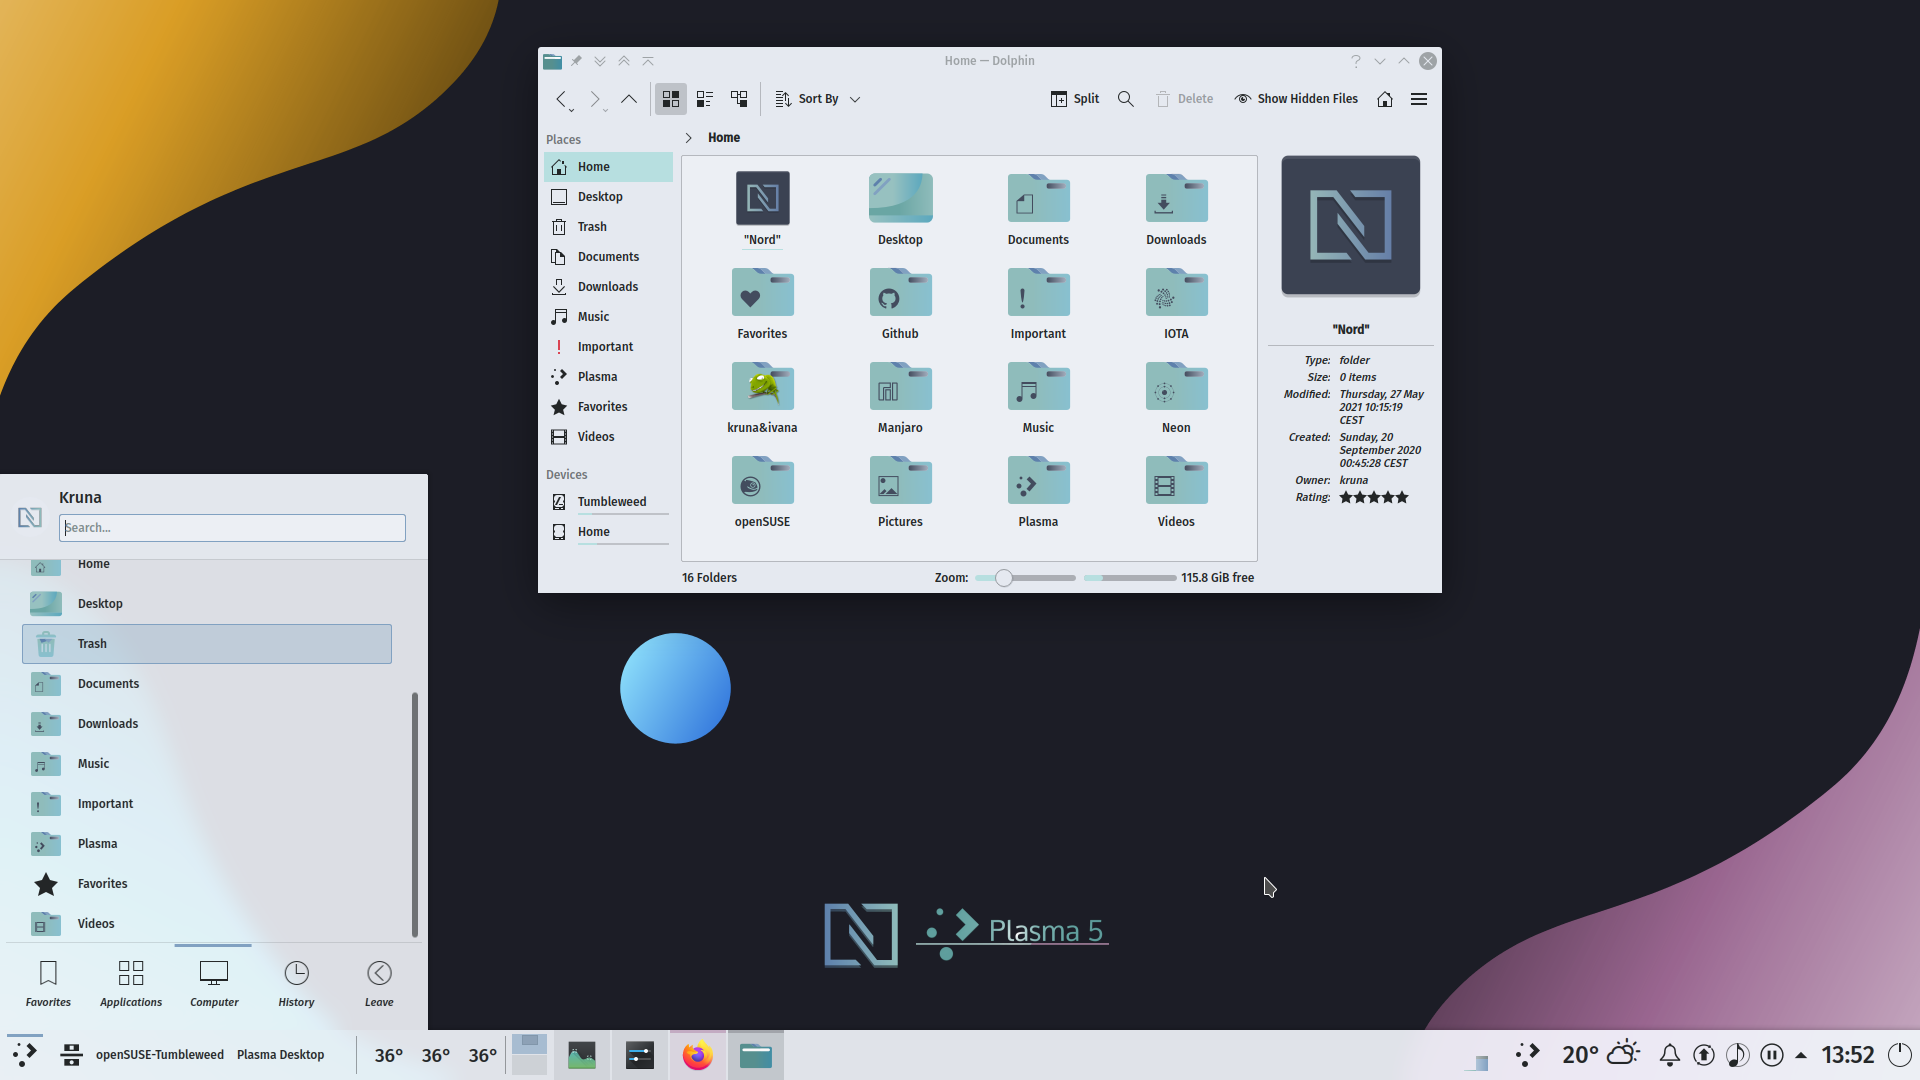
Task: Click the pause media icon in tray
Action: (x=1772, y=1055)
